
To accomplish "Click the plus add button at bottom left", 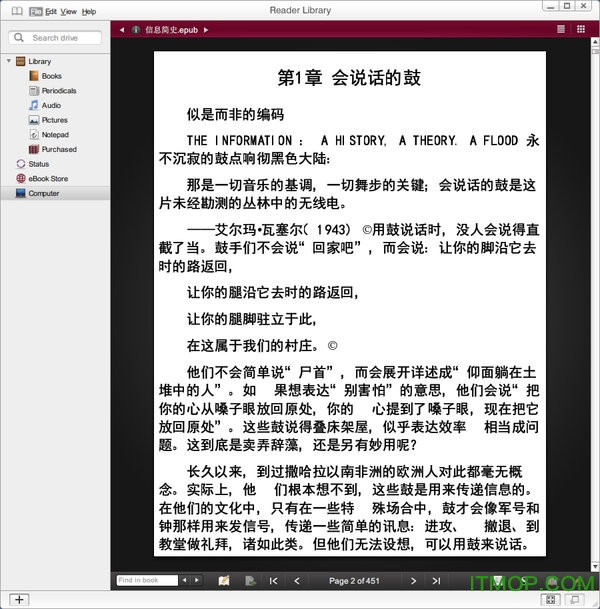I will coord(19,600).
